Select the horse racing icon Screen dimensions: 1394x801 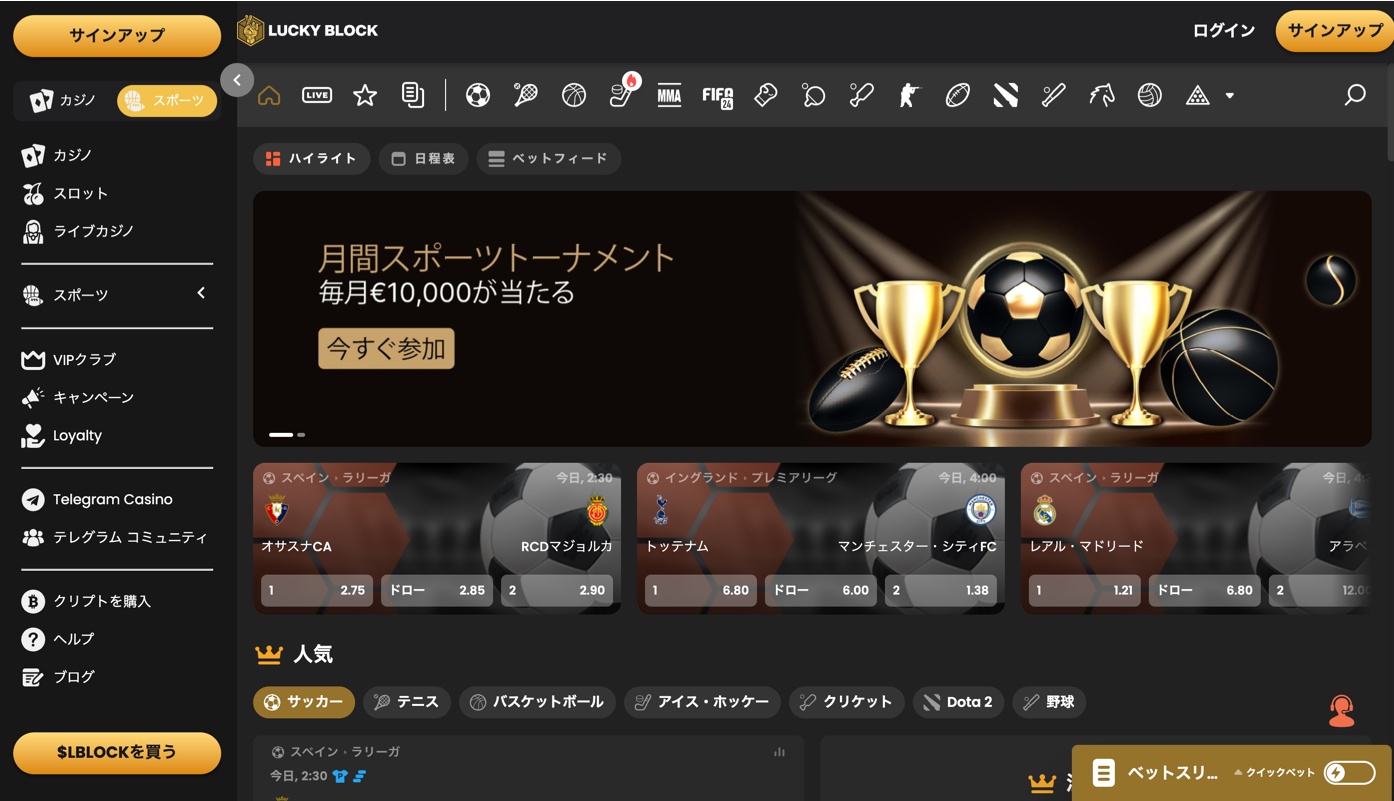[x=1102, y=96]
